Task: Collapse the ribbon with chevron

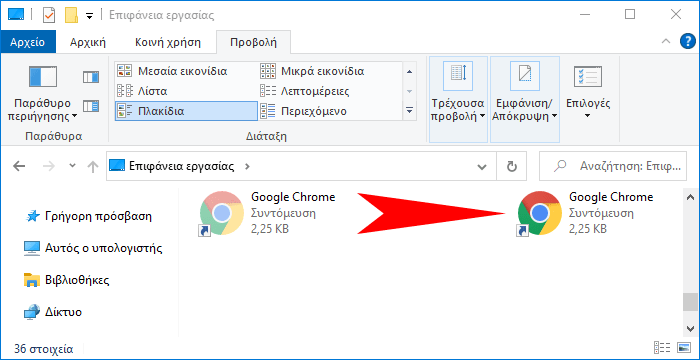Action: tap(666, 42)
